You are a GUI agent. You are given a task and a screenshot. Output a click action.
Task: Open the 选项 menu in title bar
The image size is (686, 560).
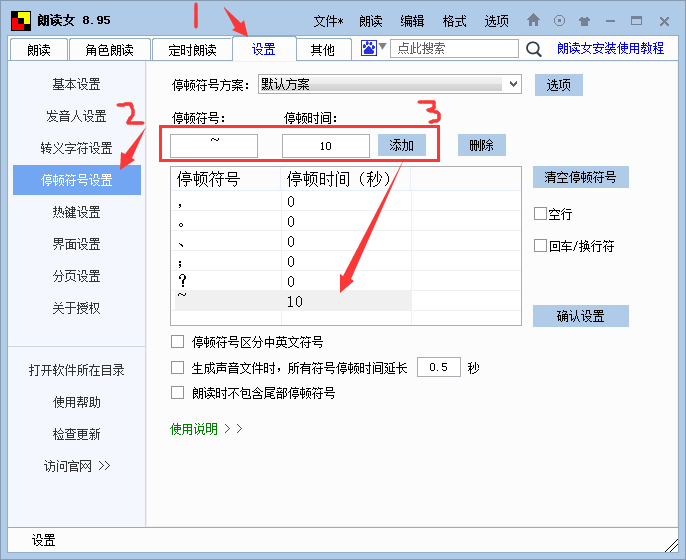(496, 21)
